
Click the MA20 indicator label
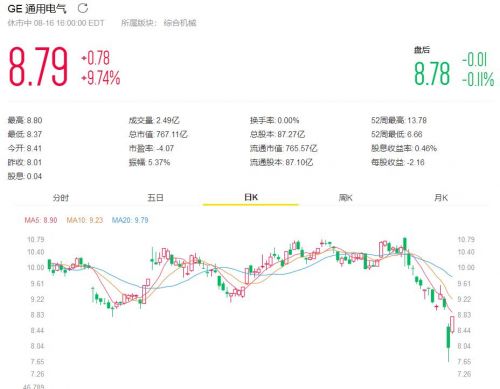(130, 220)
